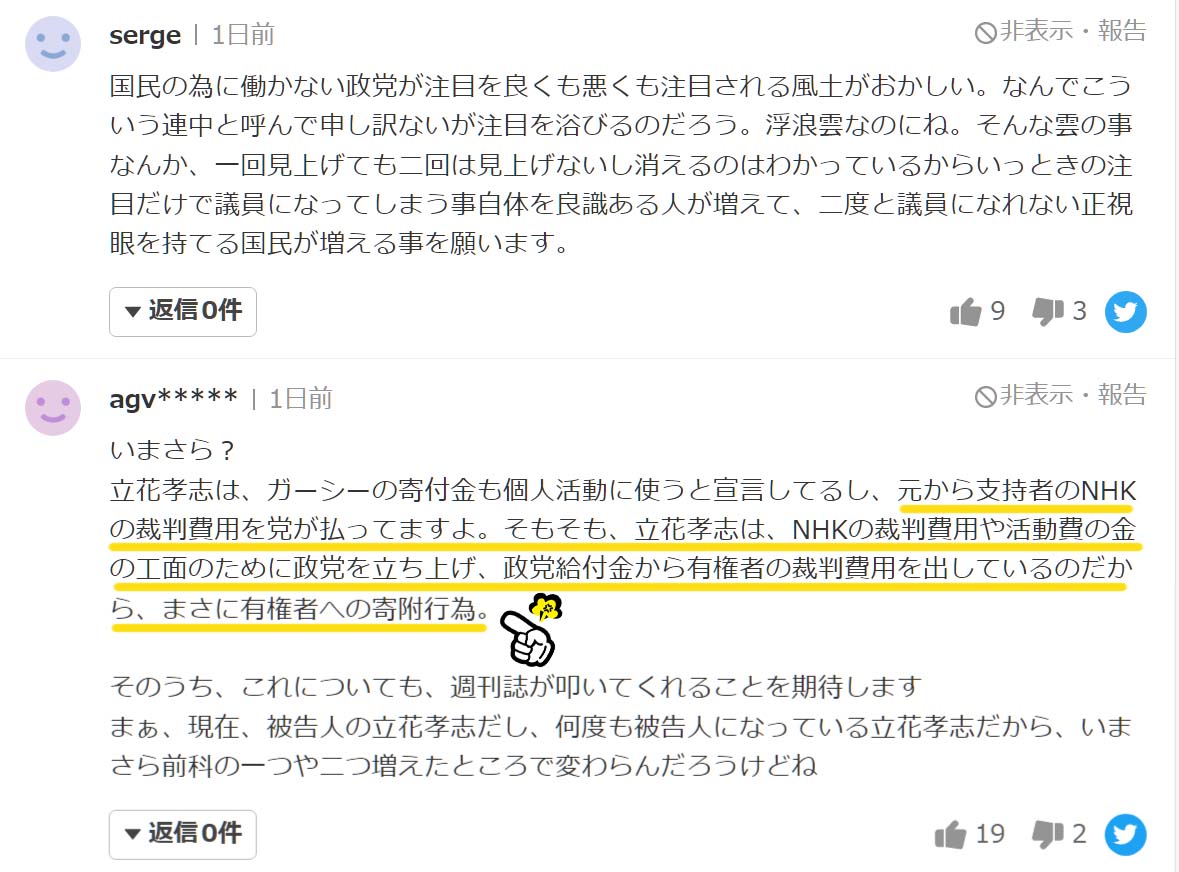The height and width of the screenshot is (872, 1179).
Task: Click the like count 9 on serge's comment
Action: point(998,310)
